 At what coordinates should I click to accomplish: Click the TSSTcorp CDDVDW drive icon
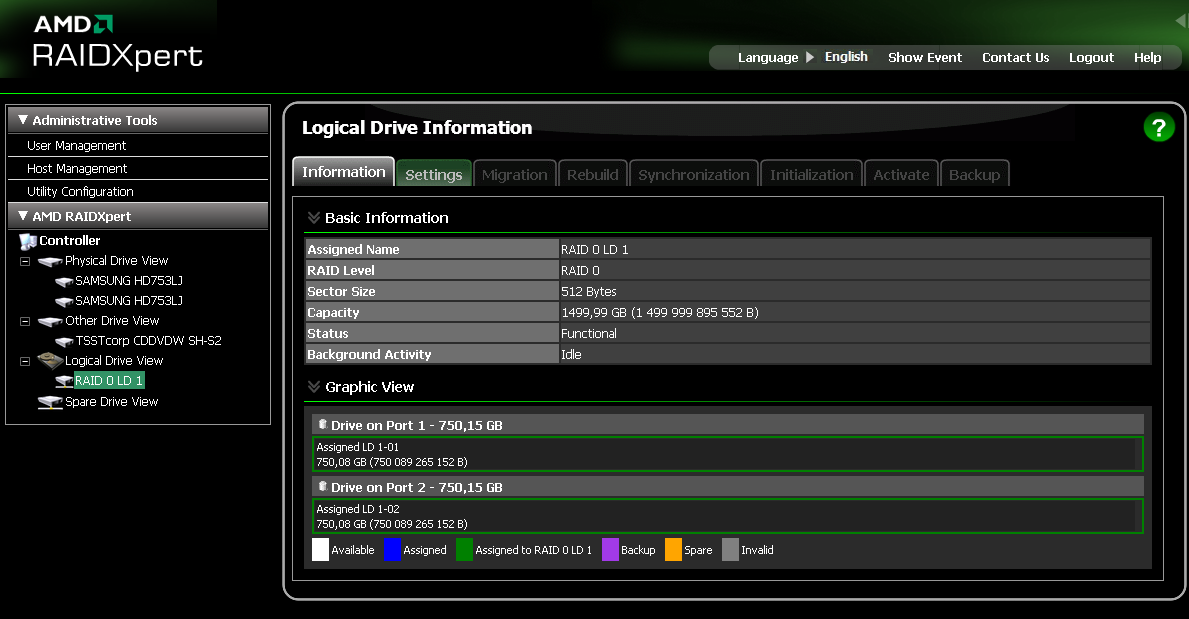click(x=64, y=342)
